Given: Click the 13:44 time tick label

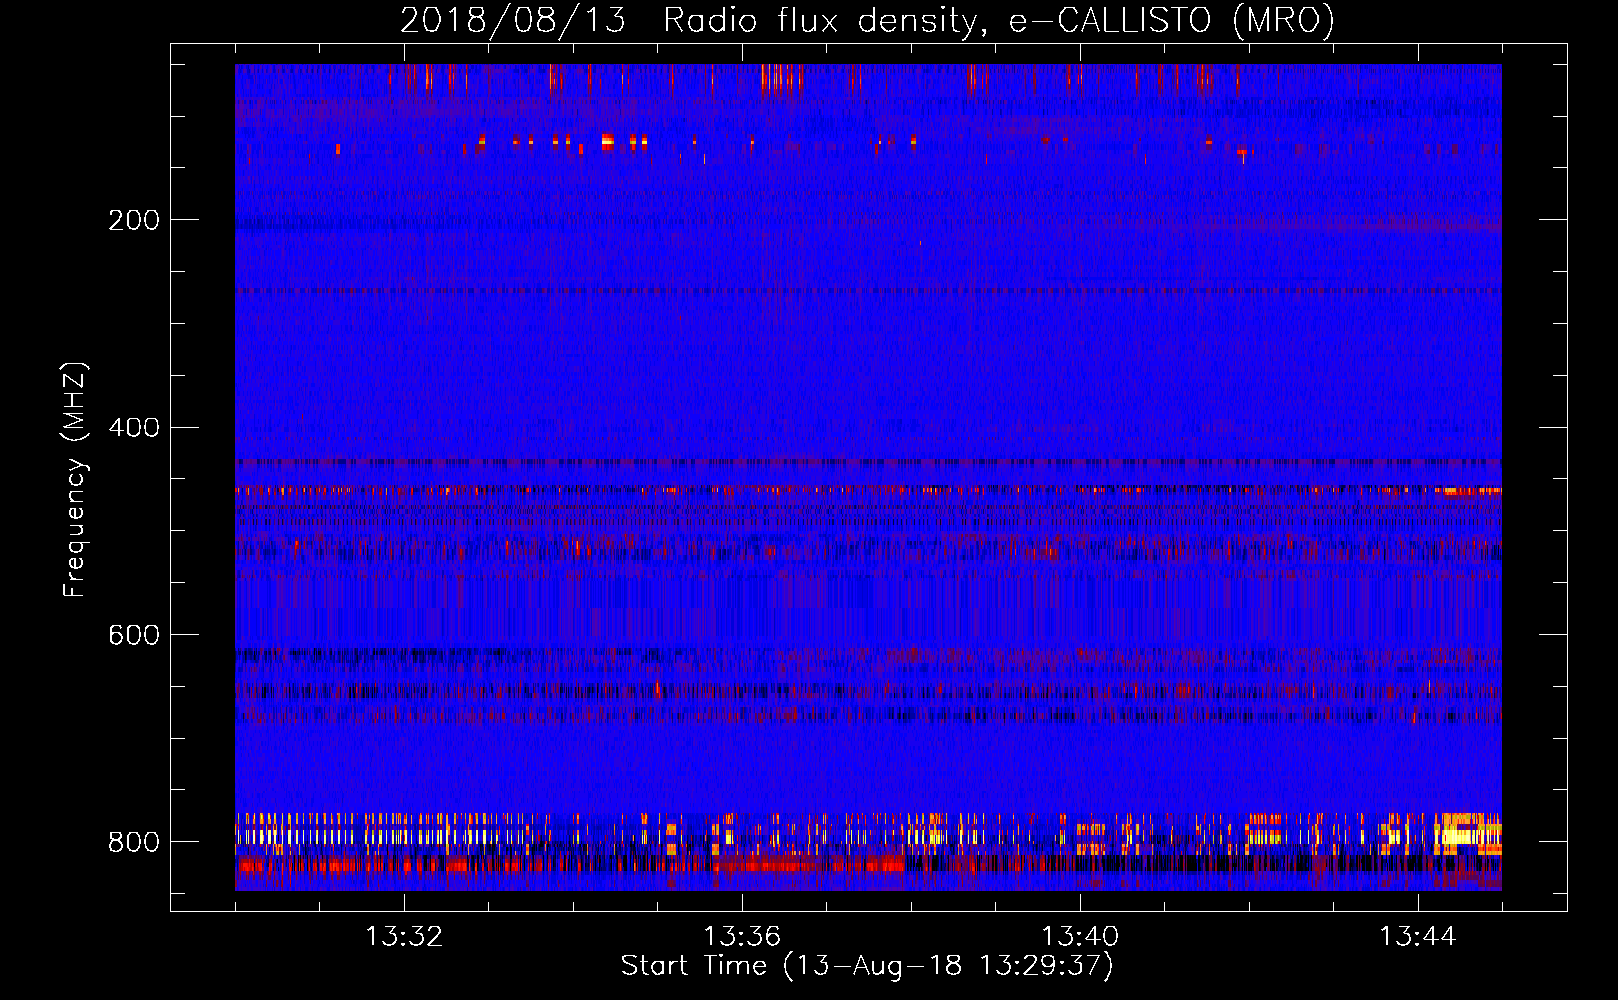Looking at the screenshot, I should [x=1418, y=937].
